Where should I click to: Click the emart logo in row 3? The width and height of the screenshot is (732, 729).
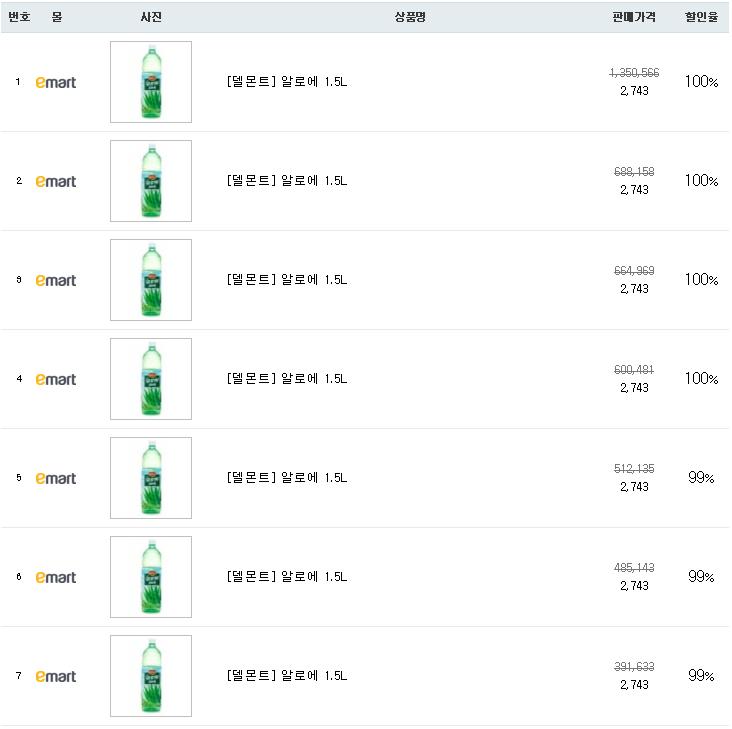(56, 280)
